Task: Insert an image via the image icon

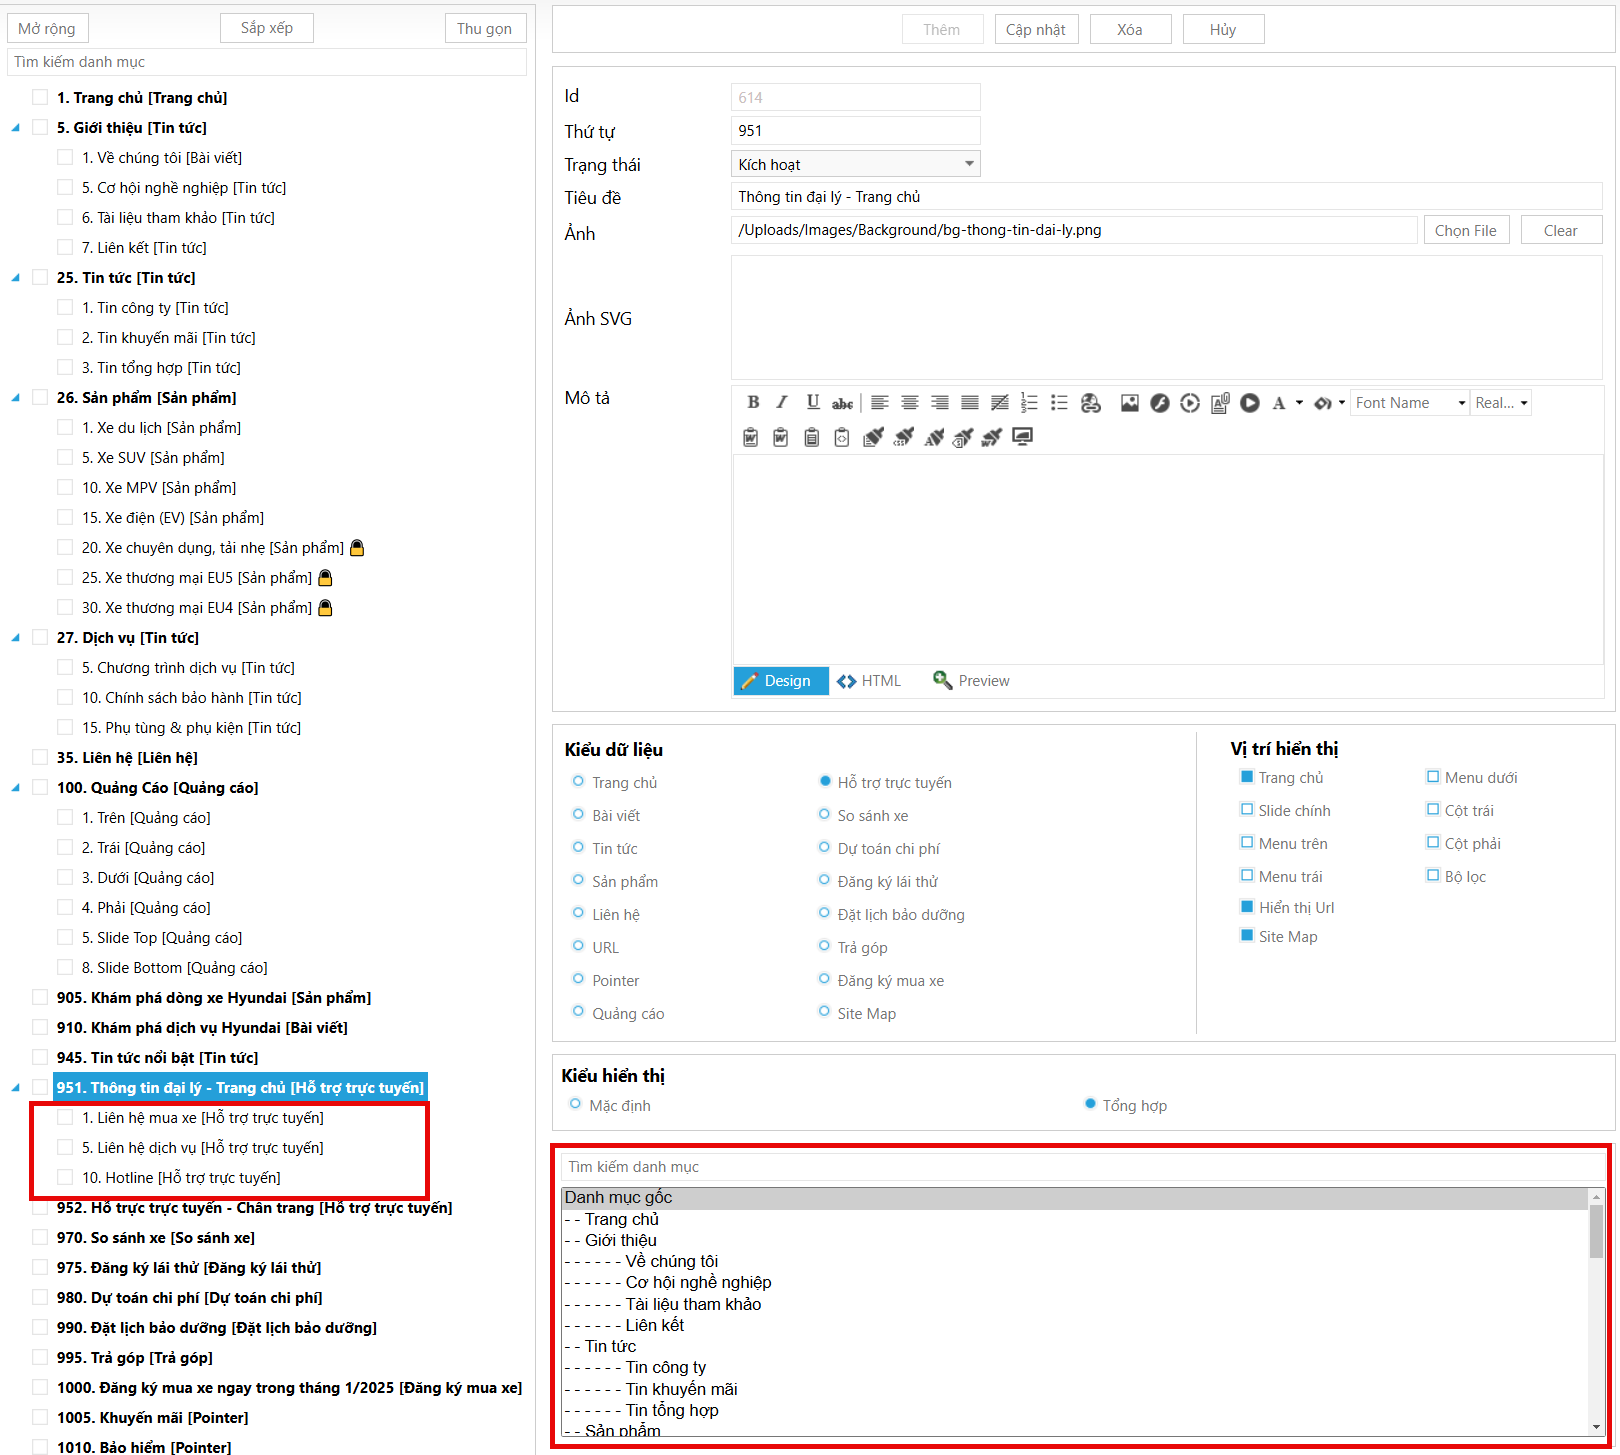Action: (x=1129, y=403)
